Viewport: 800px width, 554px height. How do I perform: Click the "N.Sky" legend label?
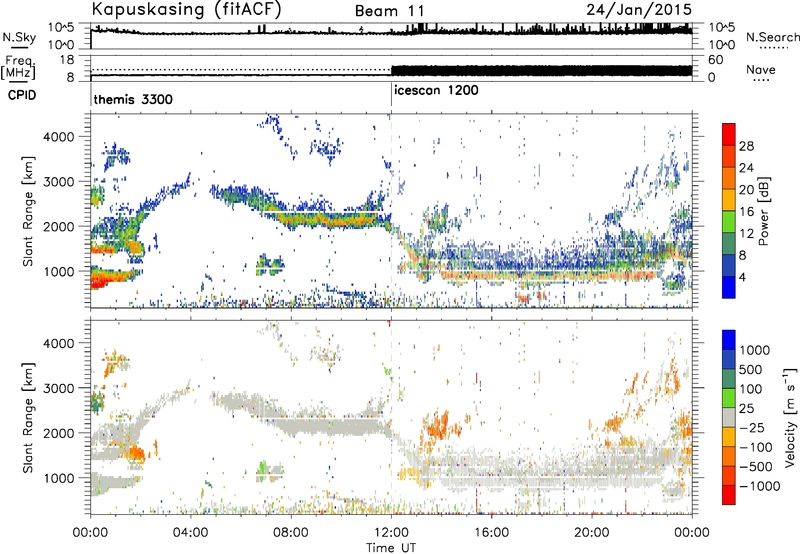click(19, 37)
